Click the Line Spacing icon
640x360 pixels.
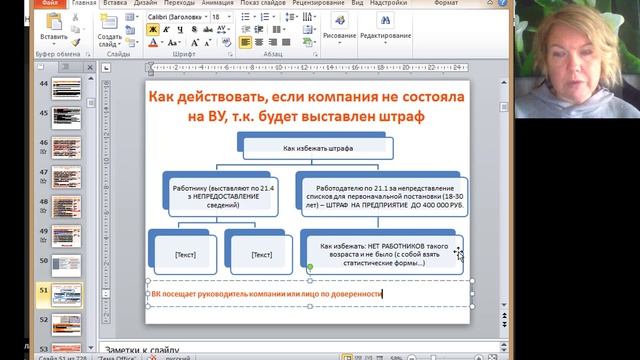[290, 17]
